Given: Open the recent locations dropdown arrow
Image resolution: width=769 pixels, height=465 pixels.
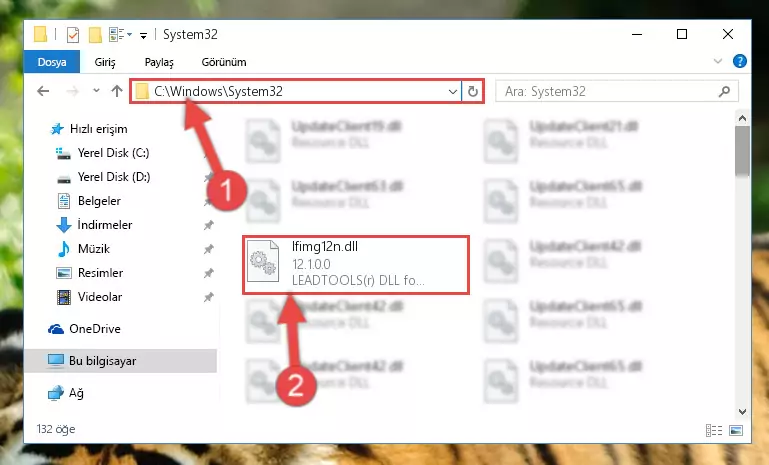Looking at the screenshot, I should click(x=96, y=91).
